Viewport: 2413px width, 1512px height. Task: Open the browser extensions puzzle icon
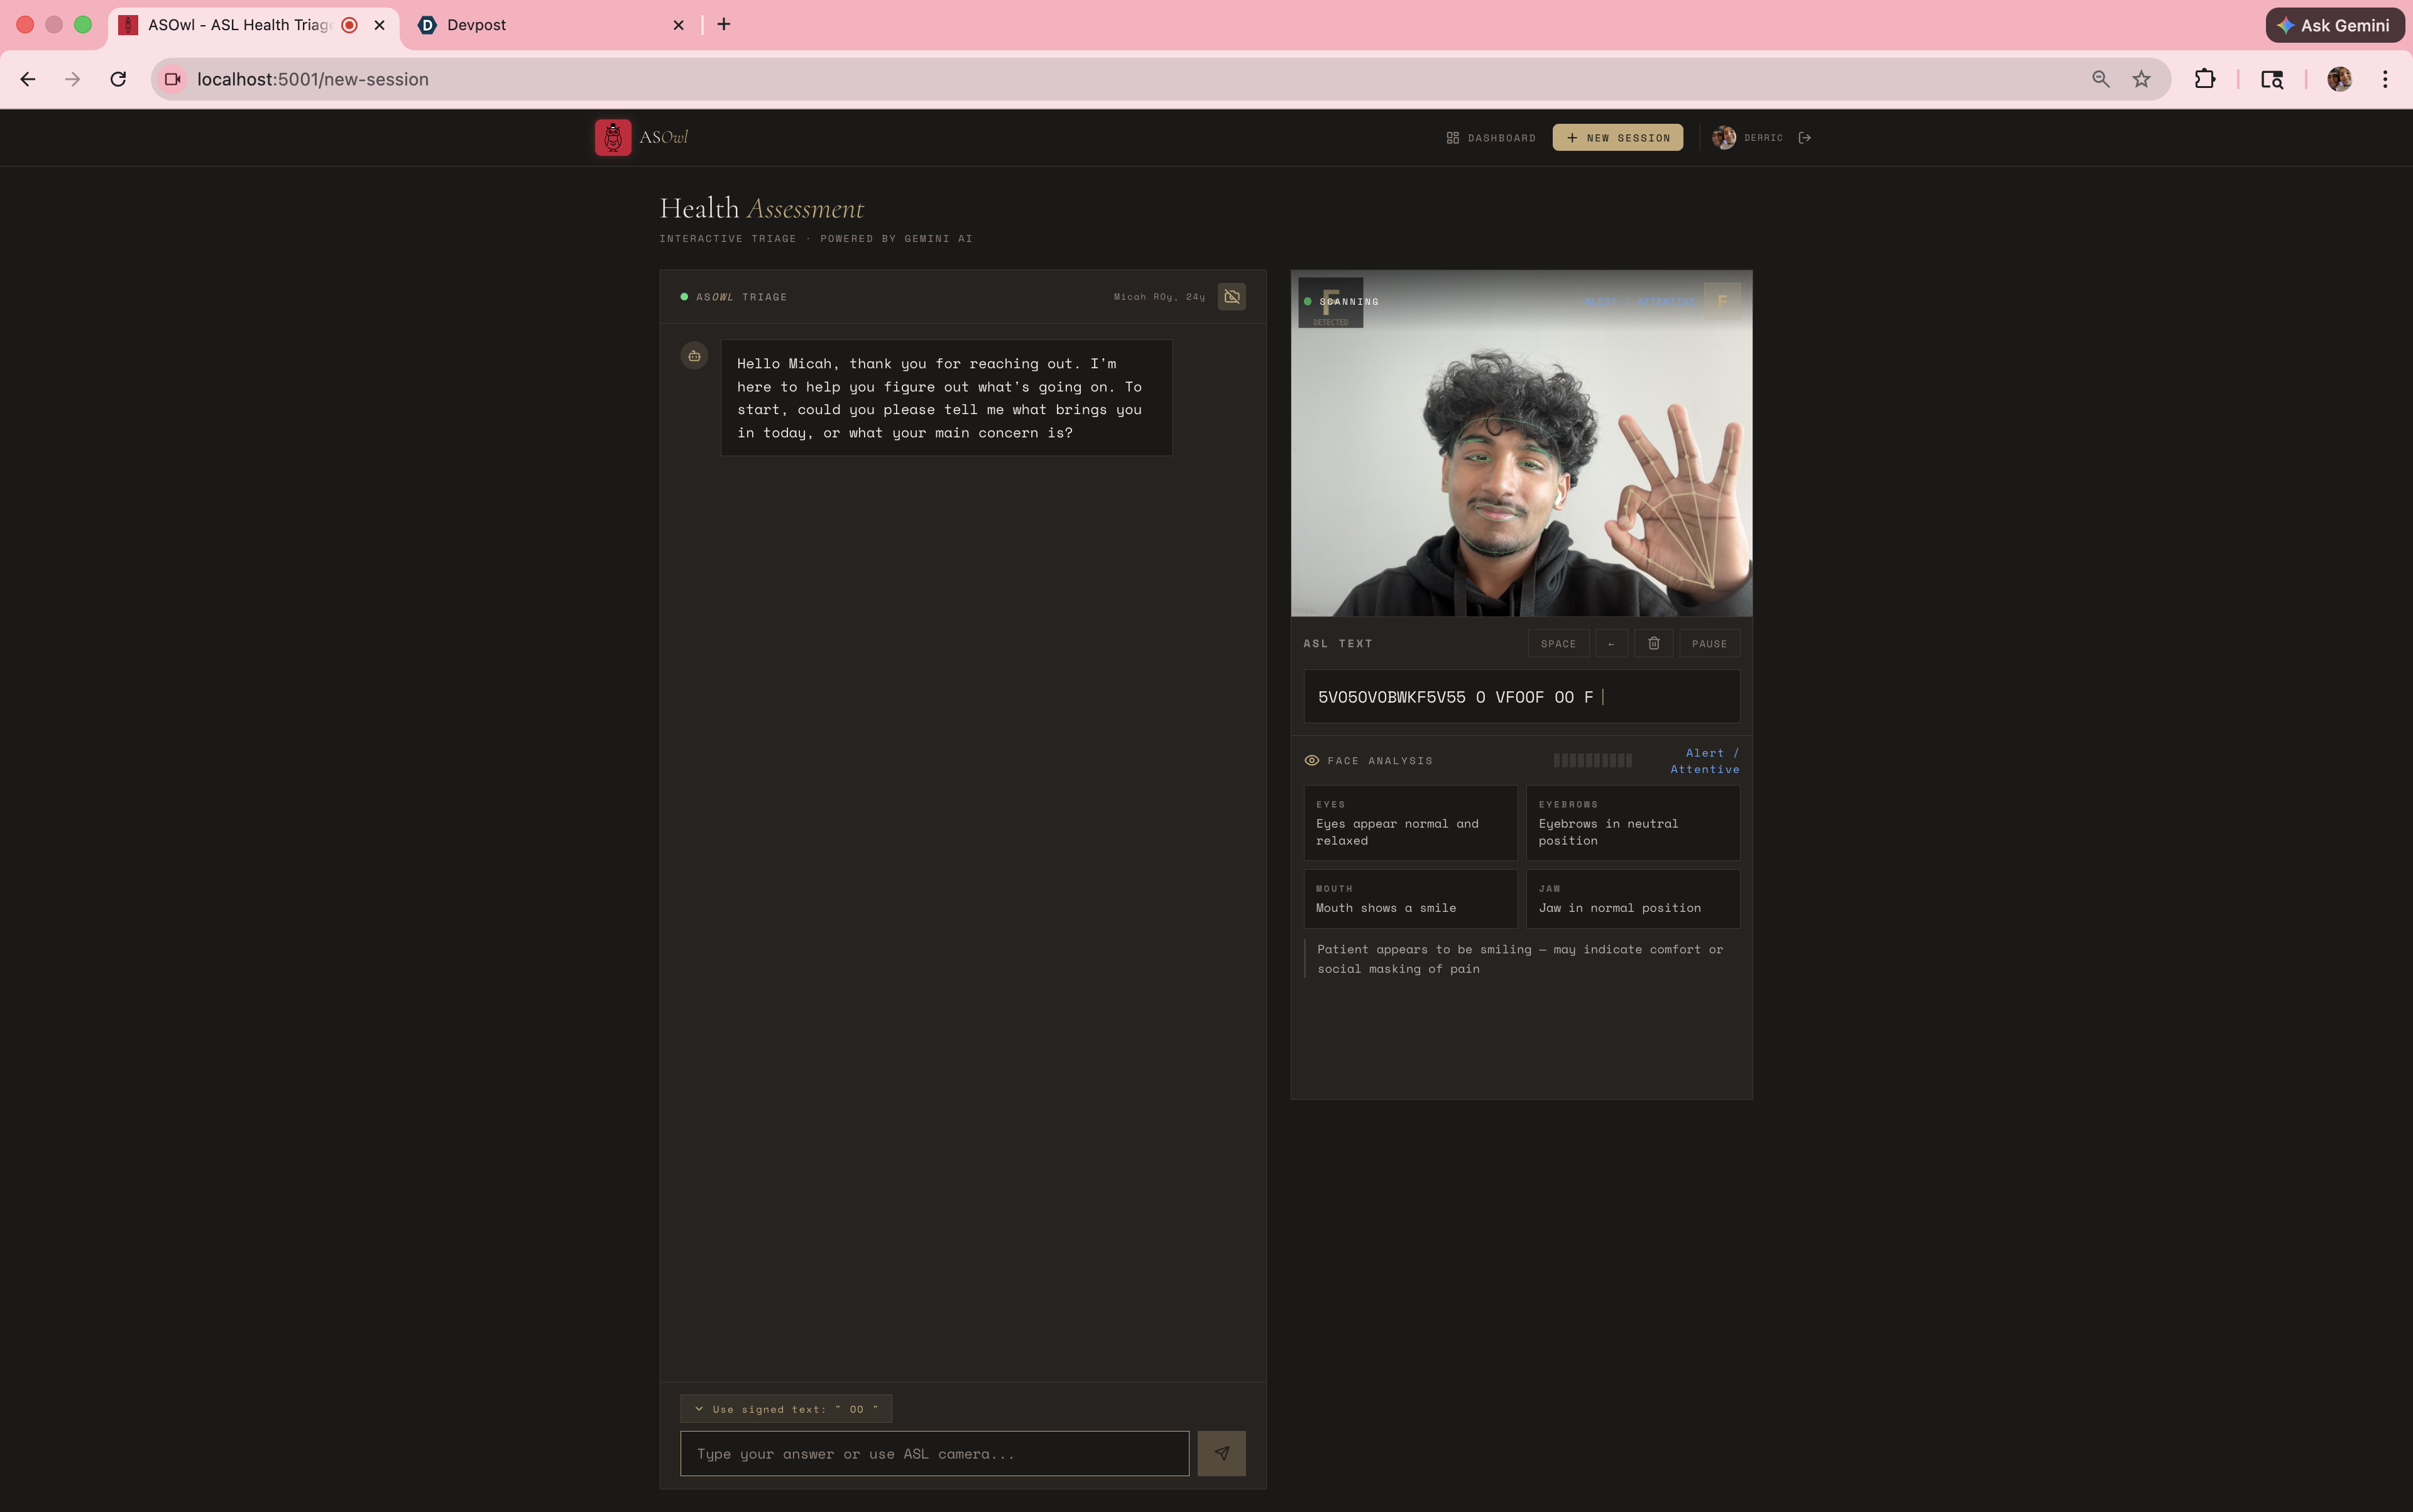coord(2204,79)
